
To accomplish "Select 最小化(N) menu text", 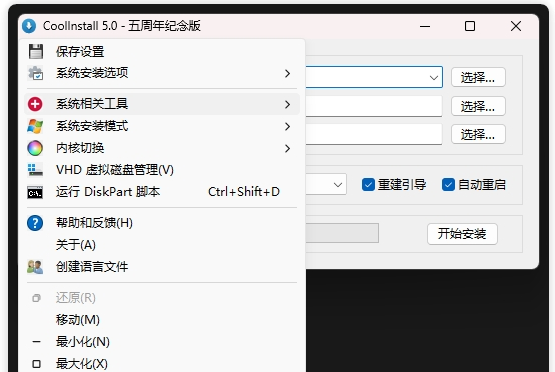I will 83,342.
